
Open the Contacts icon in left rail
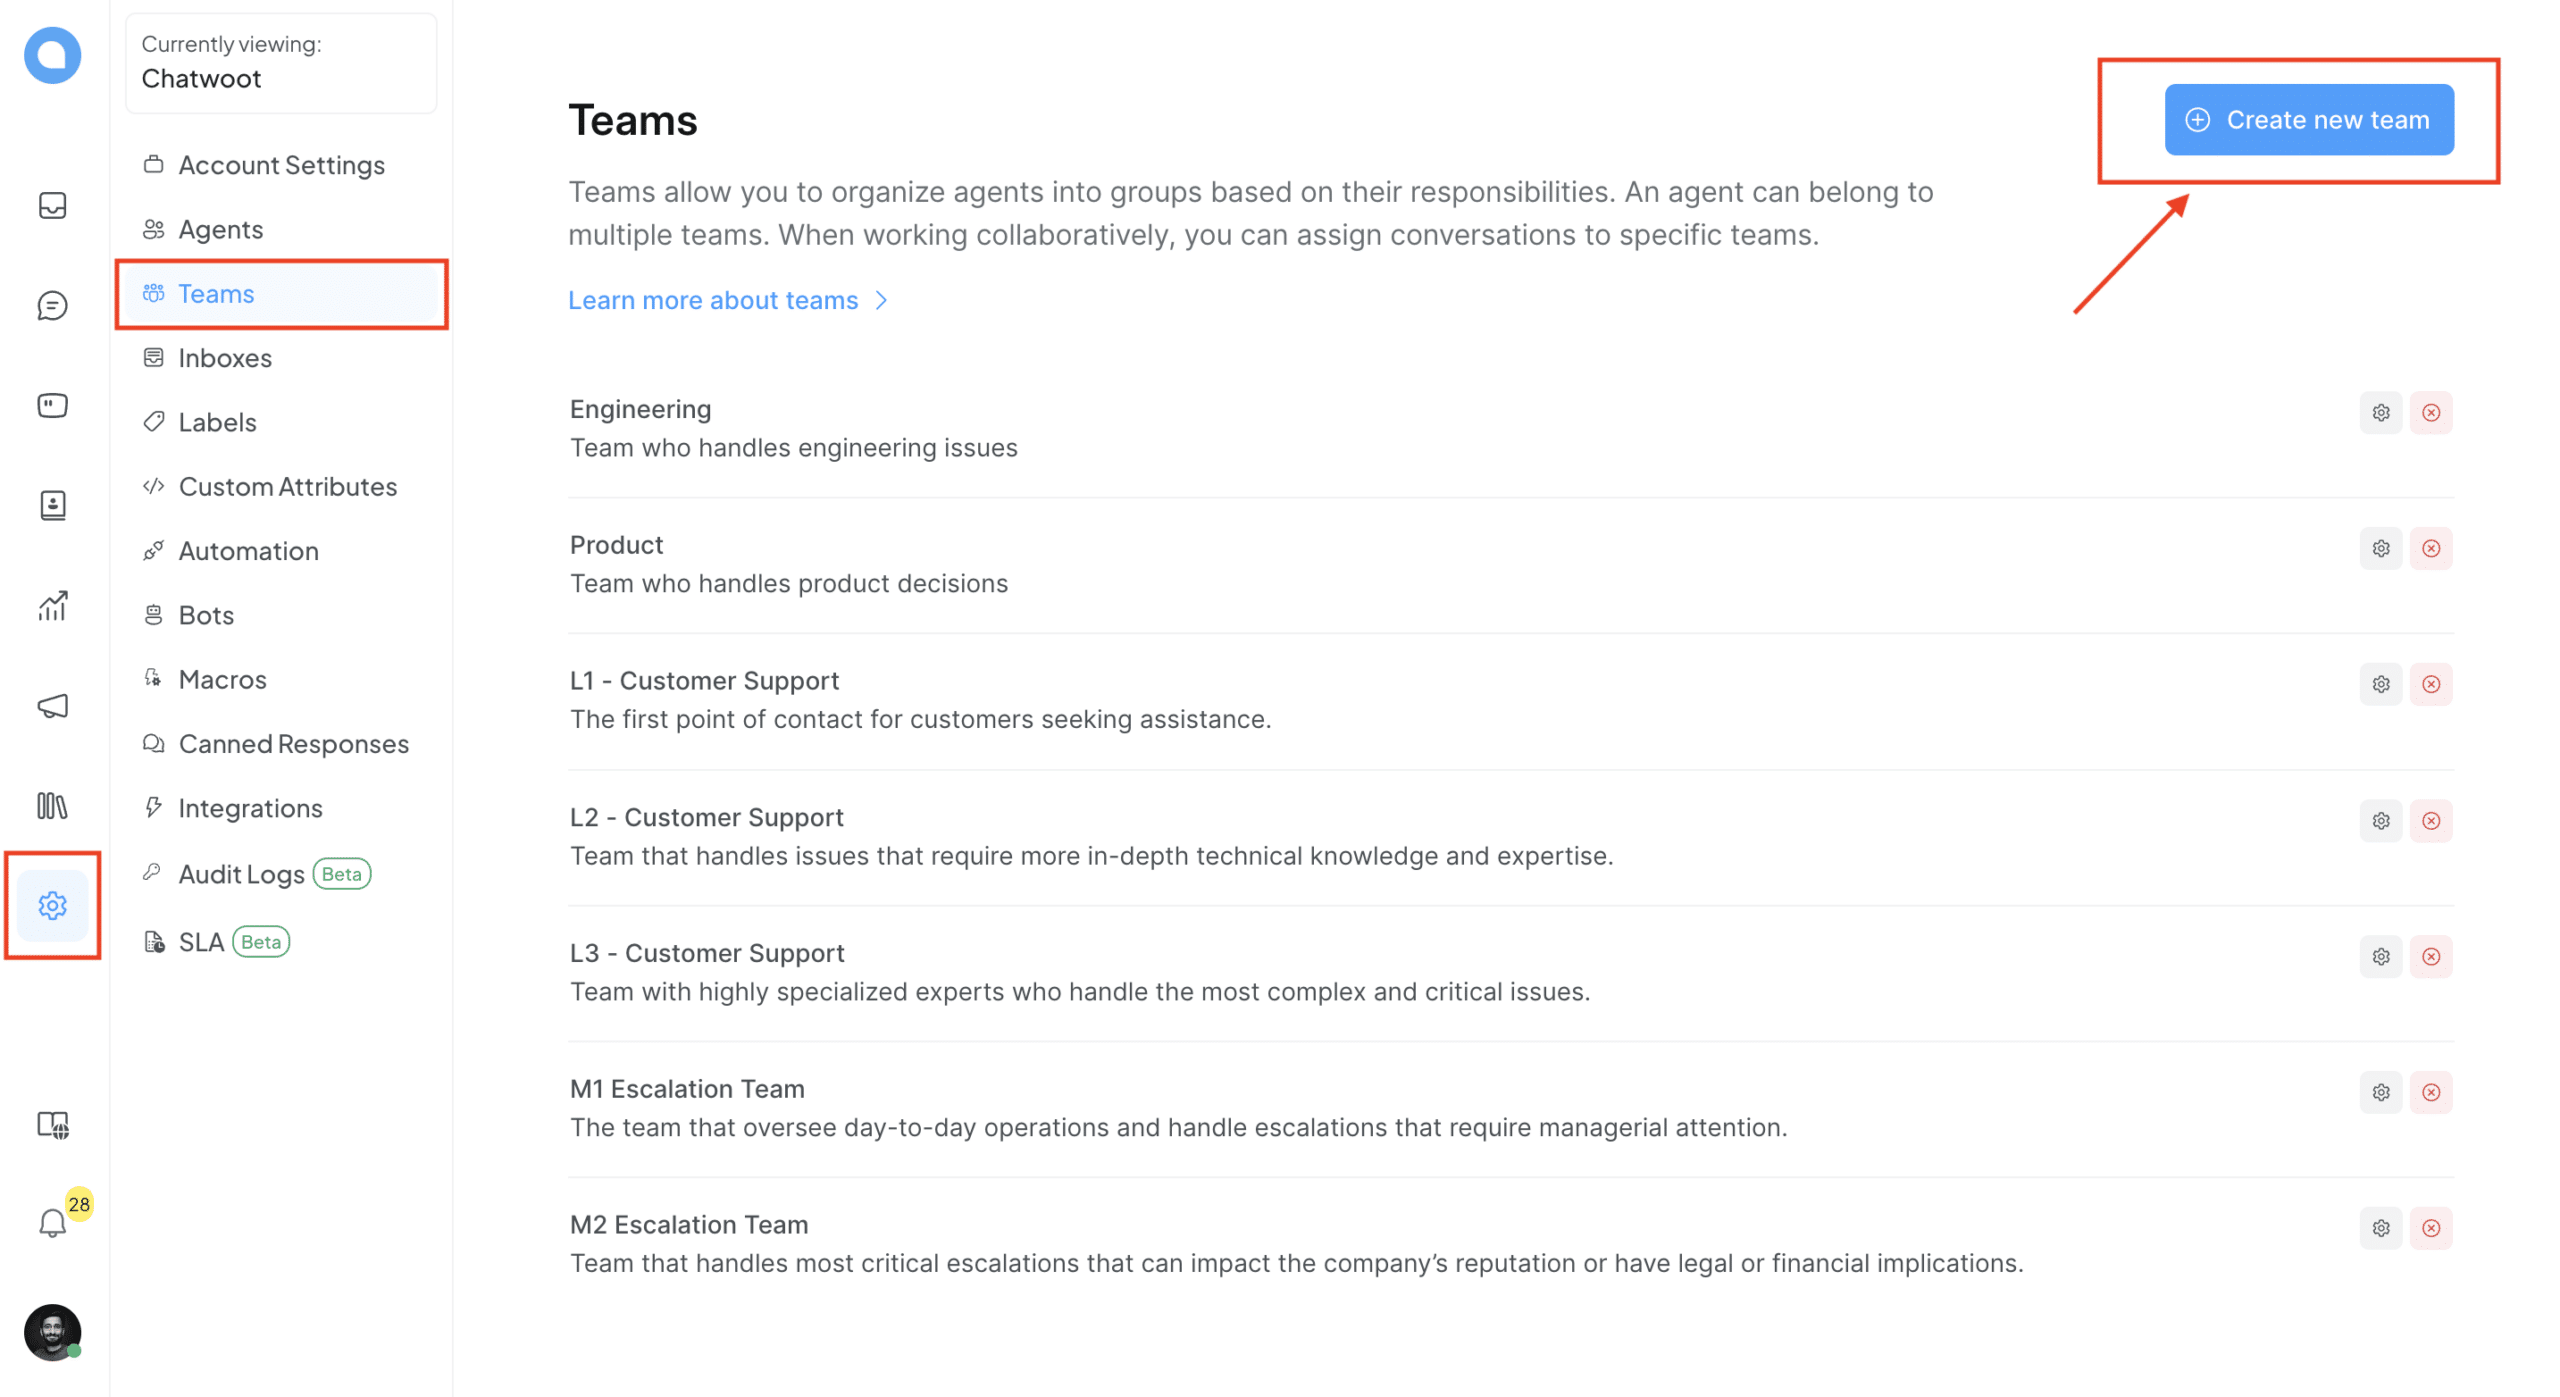coord(52,505)
